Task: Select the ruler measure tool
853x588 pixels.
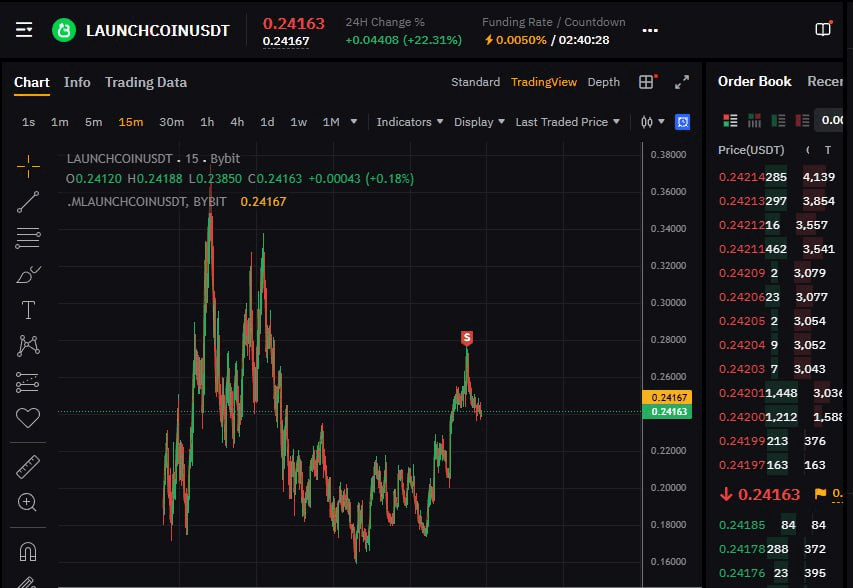Action: tap(28, 467)
